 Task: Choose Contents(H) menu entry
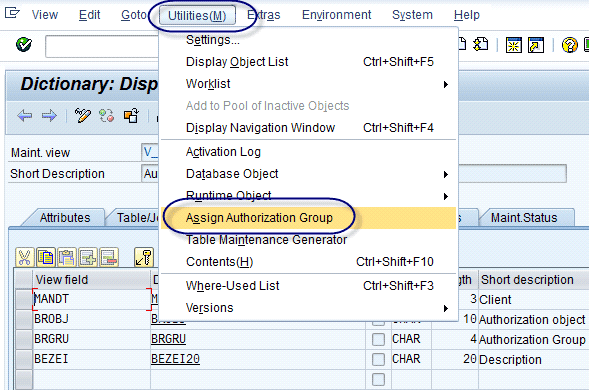(308, 262)
